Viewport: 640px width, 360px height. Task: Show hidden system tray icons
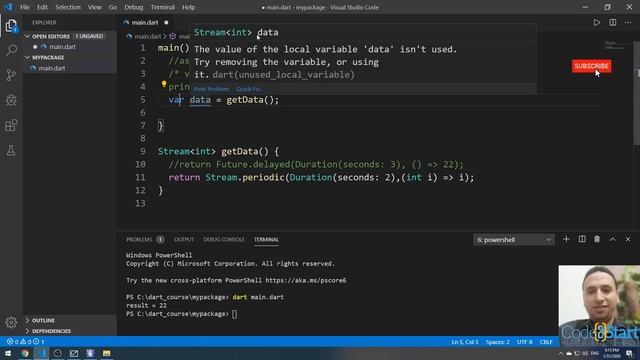(560, 353)
